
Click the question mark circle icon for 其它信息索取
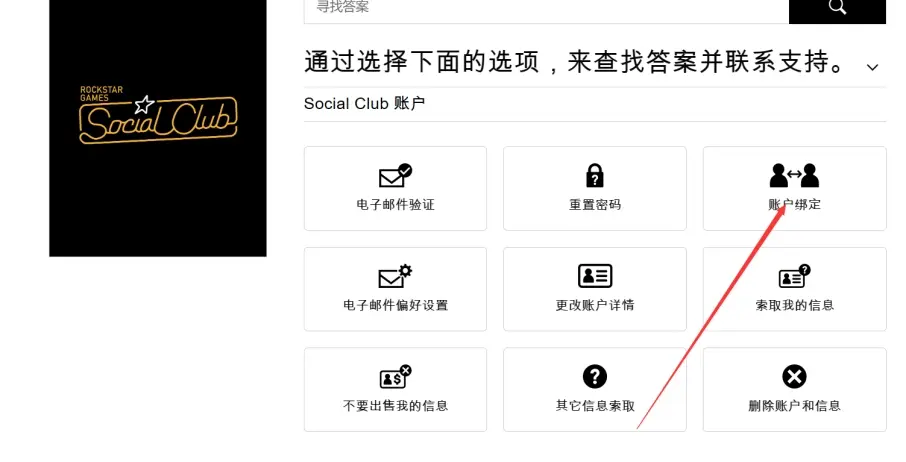(595, 377)
